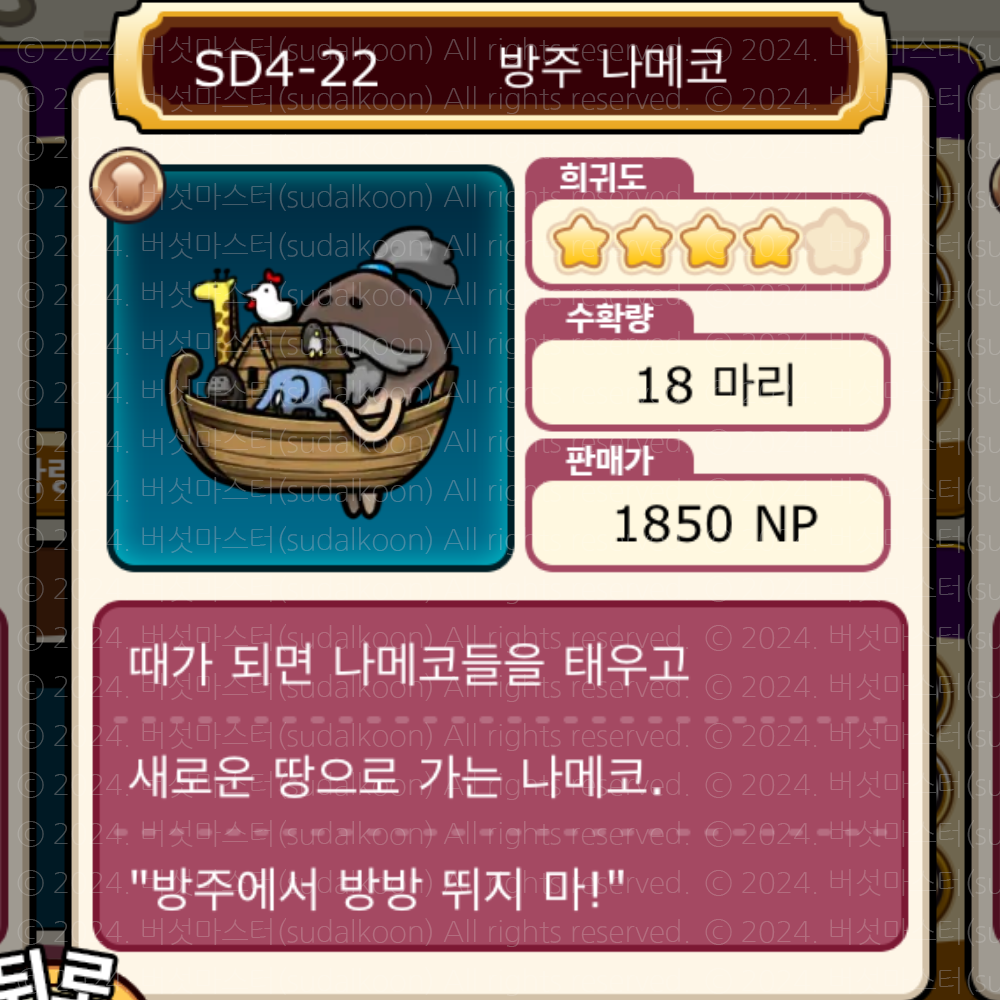Click the fourth gold rarity star

point(770,241)
